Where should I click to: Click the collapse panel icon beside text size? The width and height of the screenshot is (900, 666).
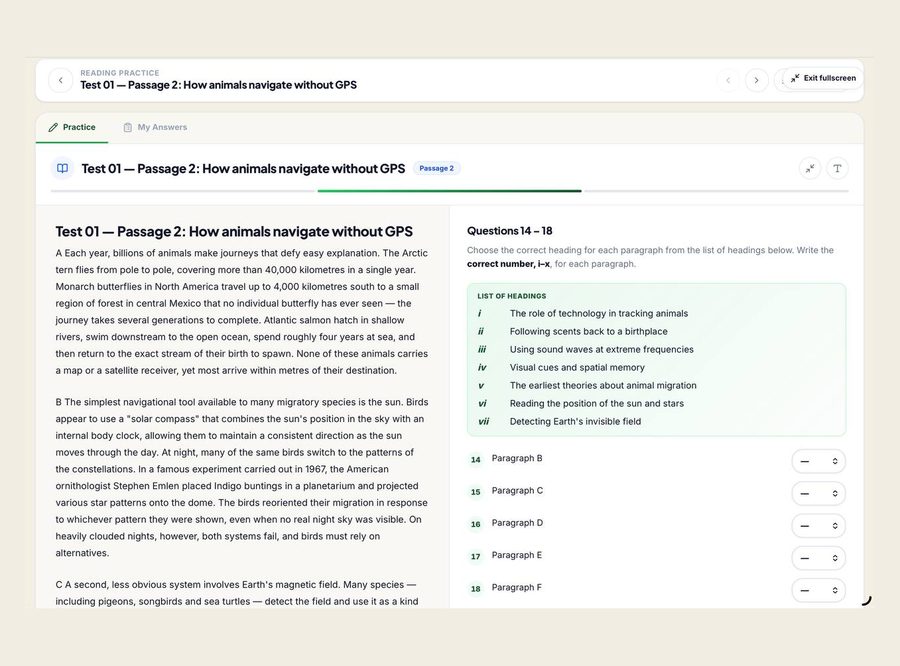click(810, 168)
